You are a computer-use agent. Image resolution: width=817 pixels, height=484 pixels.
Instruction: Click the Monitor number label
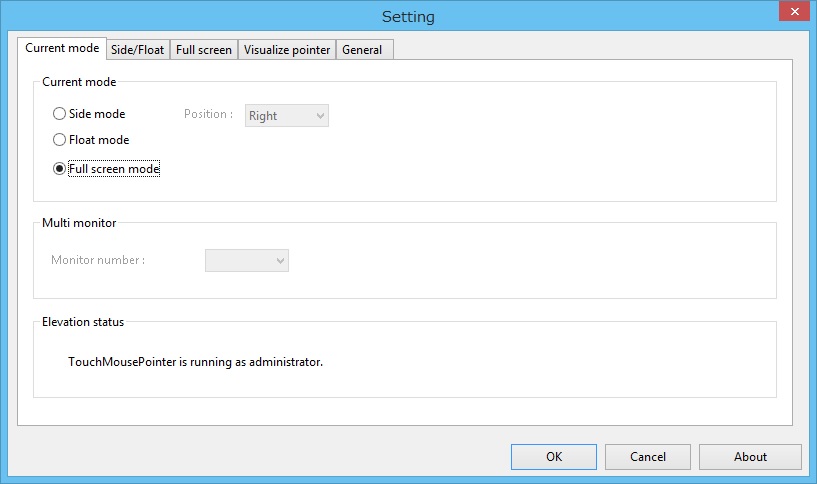(x=98, y=260)
